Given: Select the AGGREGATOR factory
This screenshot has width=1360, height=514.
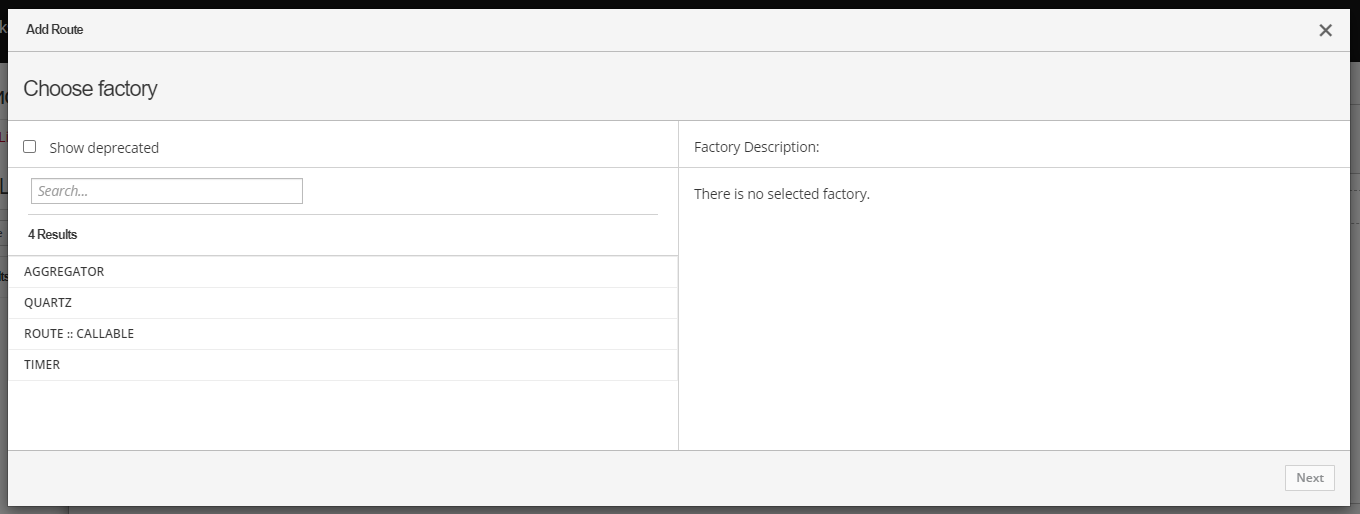Looking at the screenshot, I should click(x=64, y=272).
